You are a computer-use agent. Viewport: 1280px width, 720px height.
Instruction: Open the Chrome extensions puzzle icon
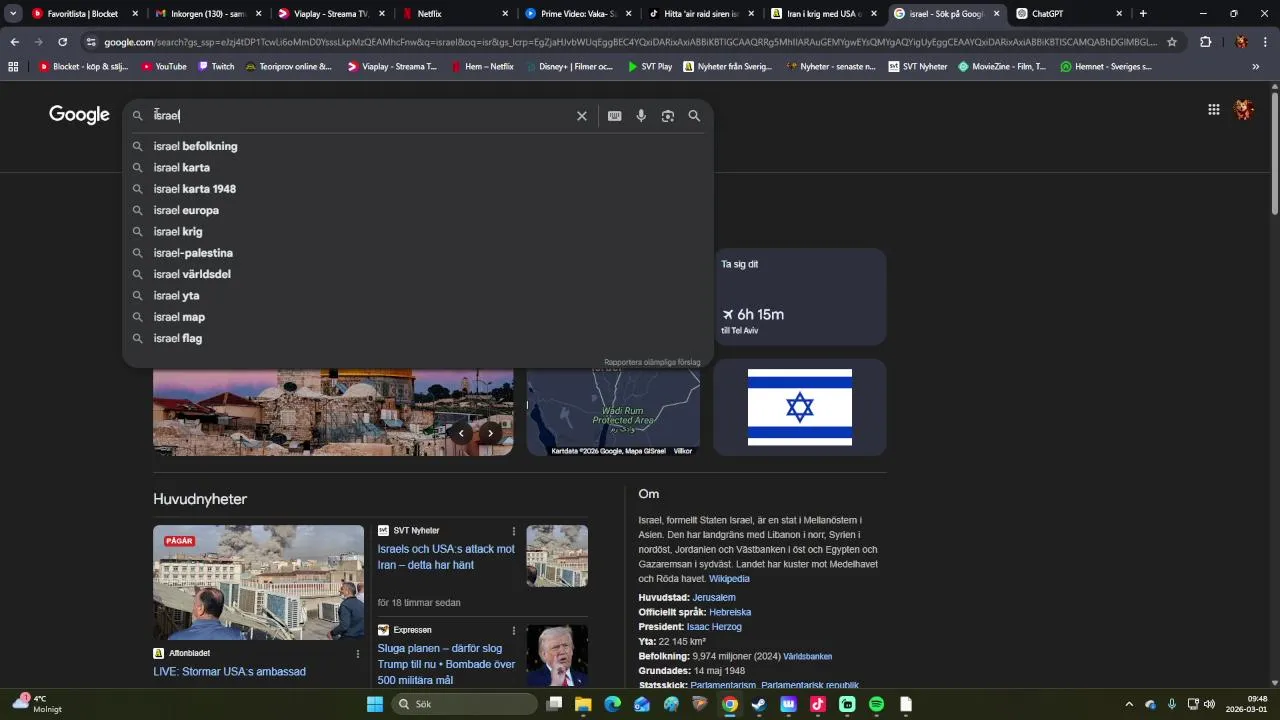coord(1205,42)
